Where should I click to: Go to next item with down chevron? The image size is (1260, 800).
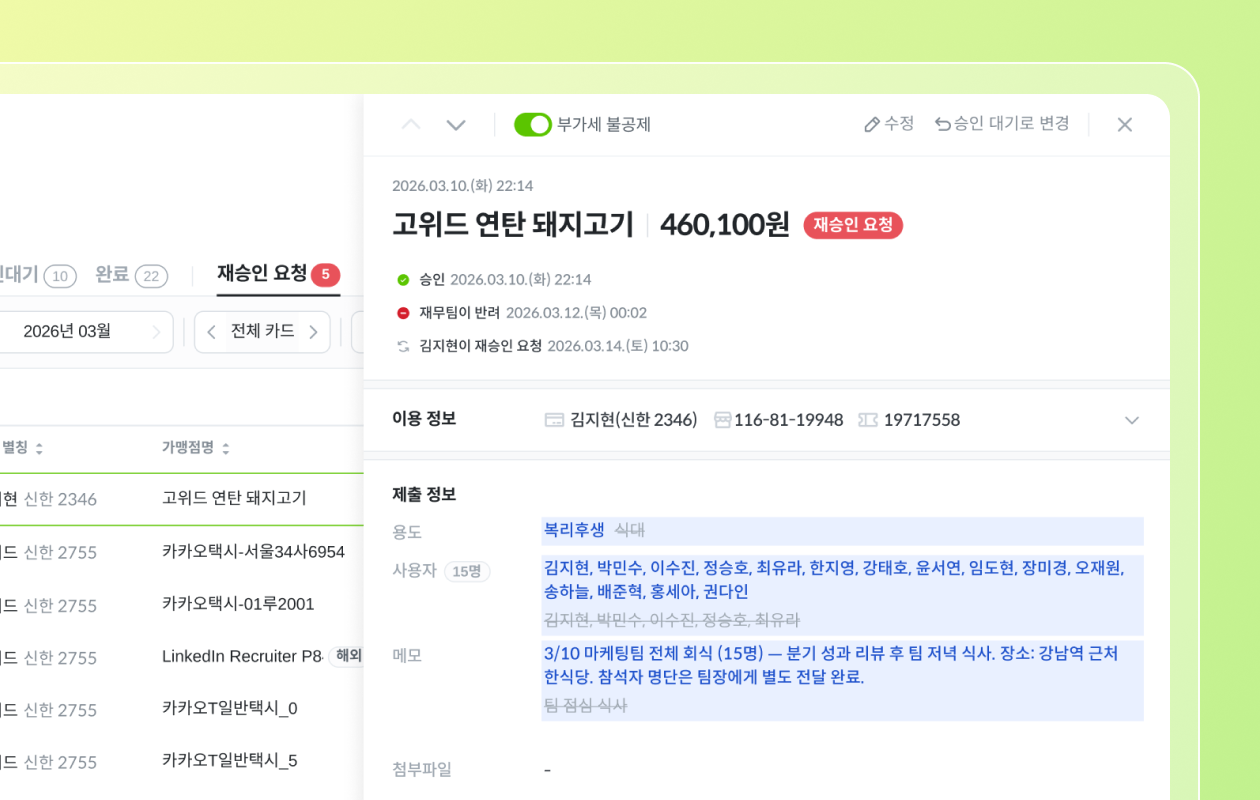456,125
